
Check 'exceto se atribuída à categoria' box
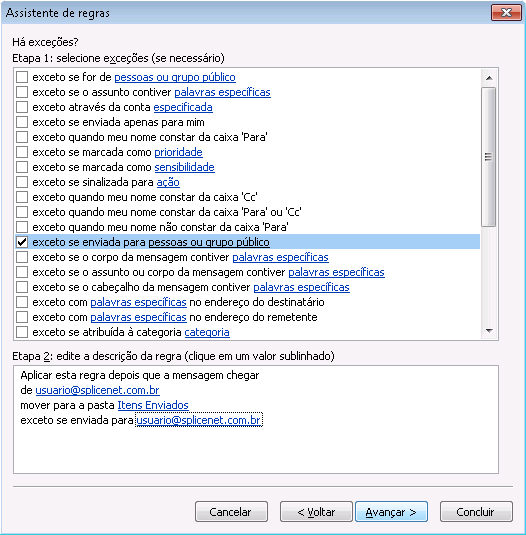22,332
